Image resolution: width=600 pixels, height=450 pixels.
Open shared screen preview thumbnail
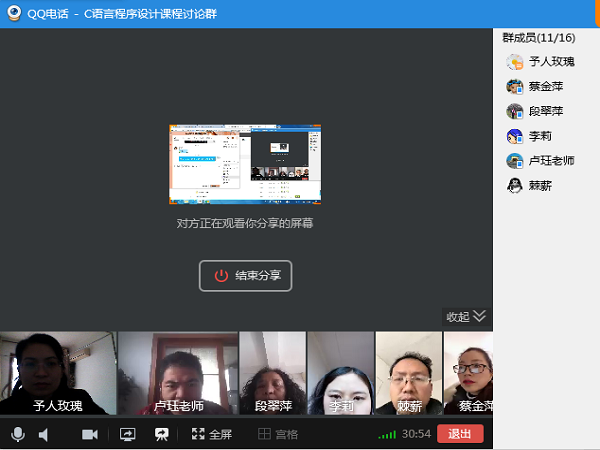click(x=245, y=164)
